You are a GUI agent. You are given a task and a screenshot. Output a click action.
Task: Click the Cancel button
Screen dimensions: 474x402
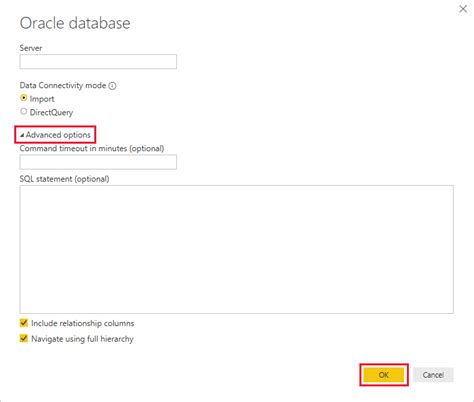(x=433, y=375)
